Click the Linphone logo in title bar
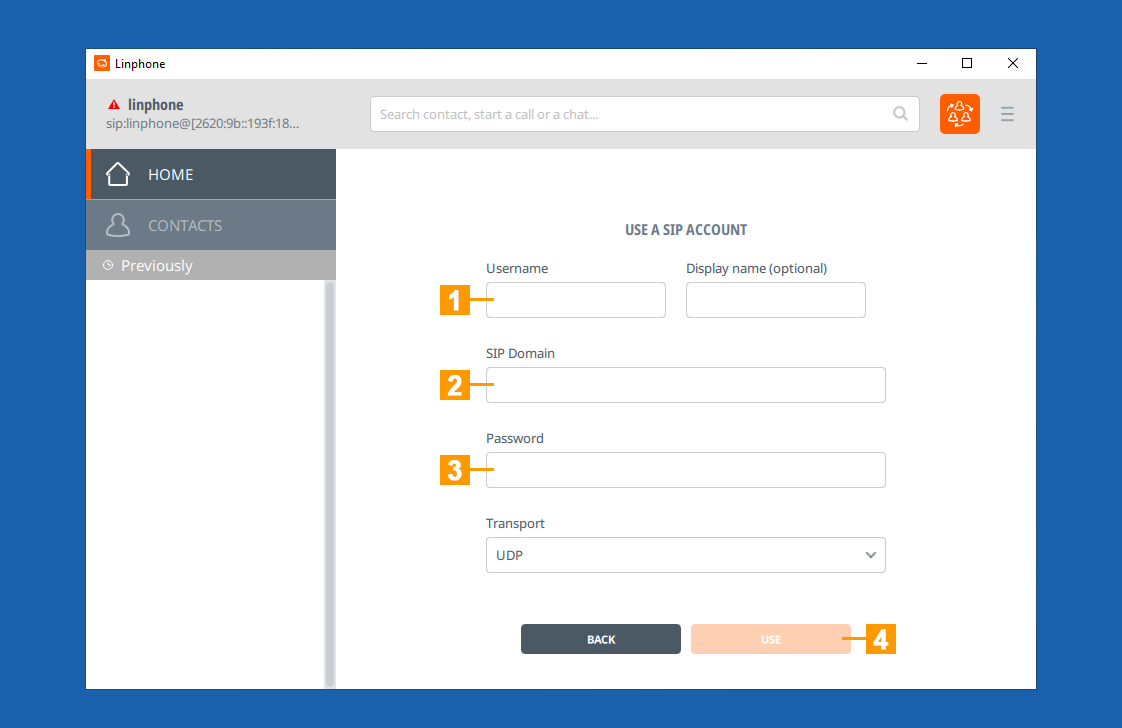This screenshot has height=728, width=1122. [x=102, y=63]
